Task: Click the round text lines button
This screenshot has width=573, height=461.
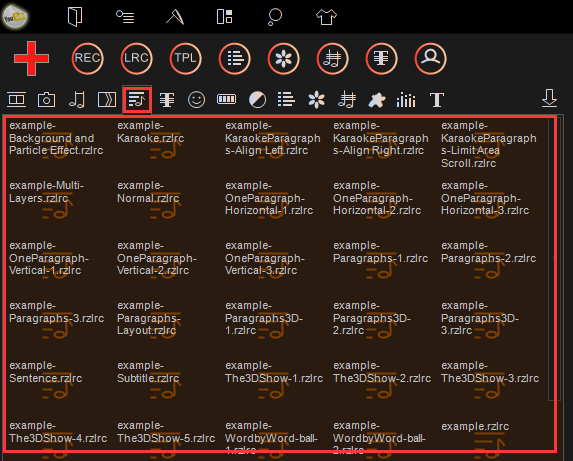Action: [x=235, y=58]
